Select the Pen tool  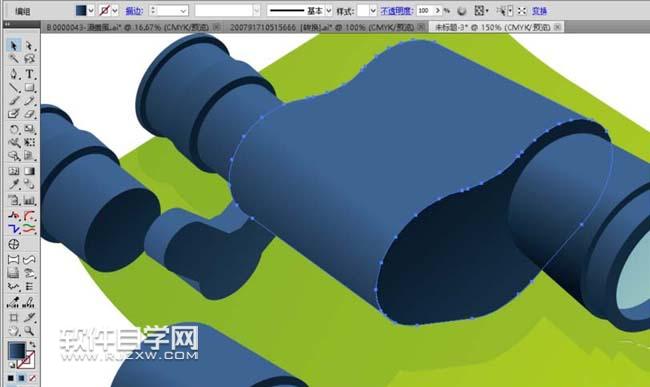[14, 74]
